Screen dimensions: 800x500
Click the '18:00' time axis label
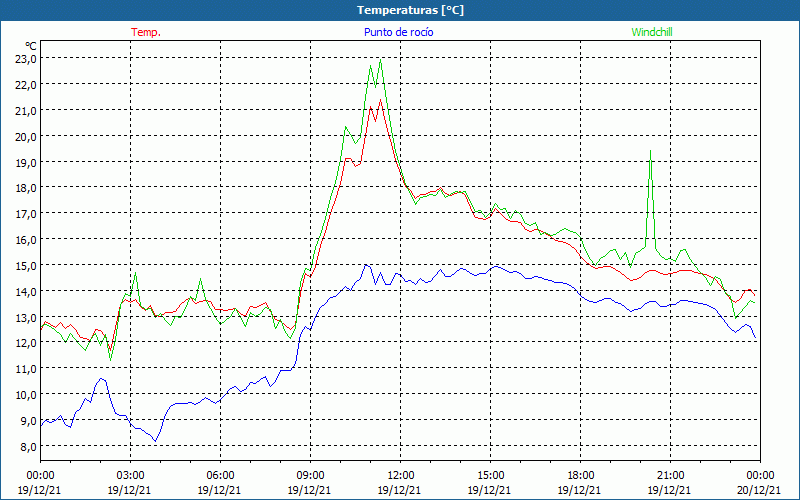[x=581, y=476]
